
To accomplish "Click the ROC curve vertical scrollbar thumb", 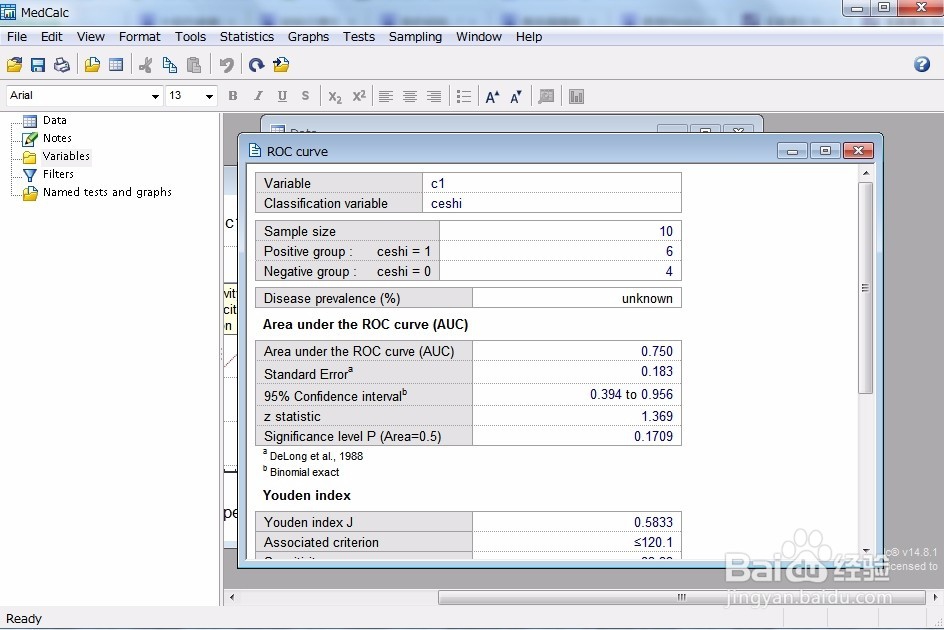I will (866, 288).
